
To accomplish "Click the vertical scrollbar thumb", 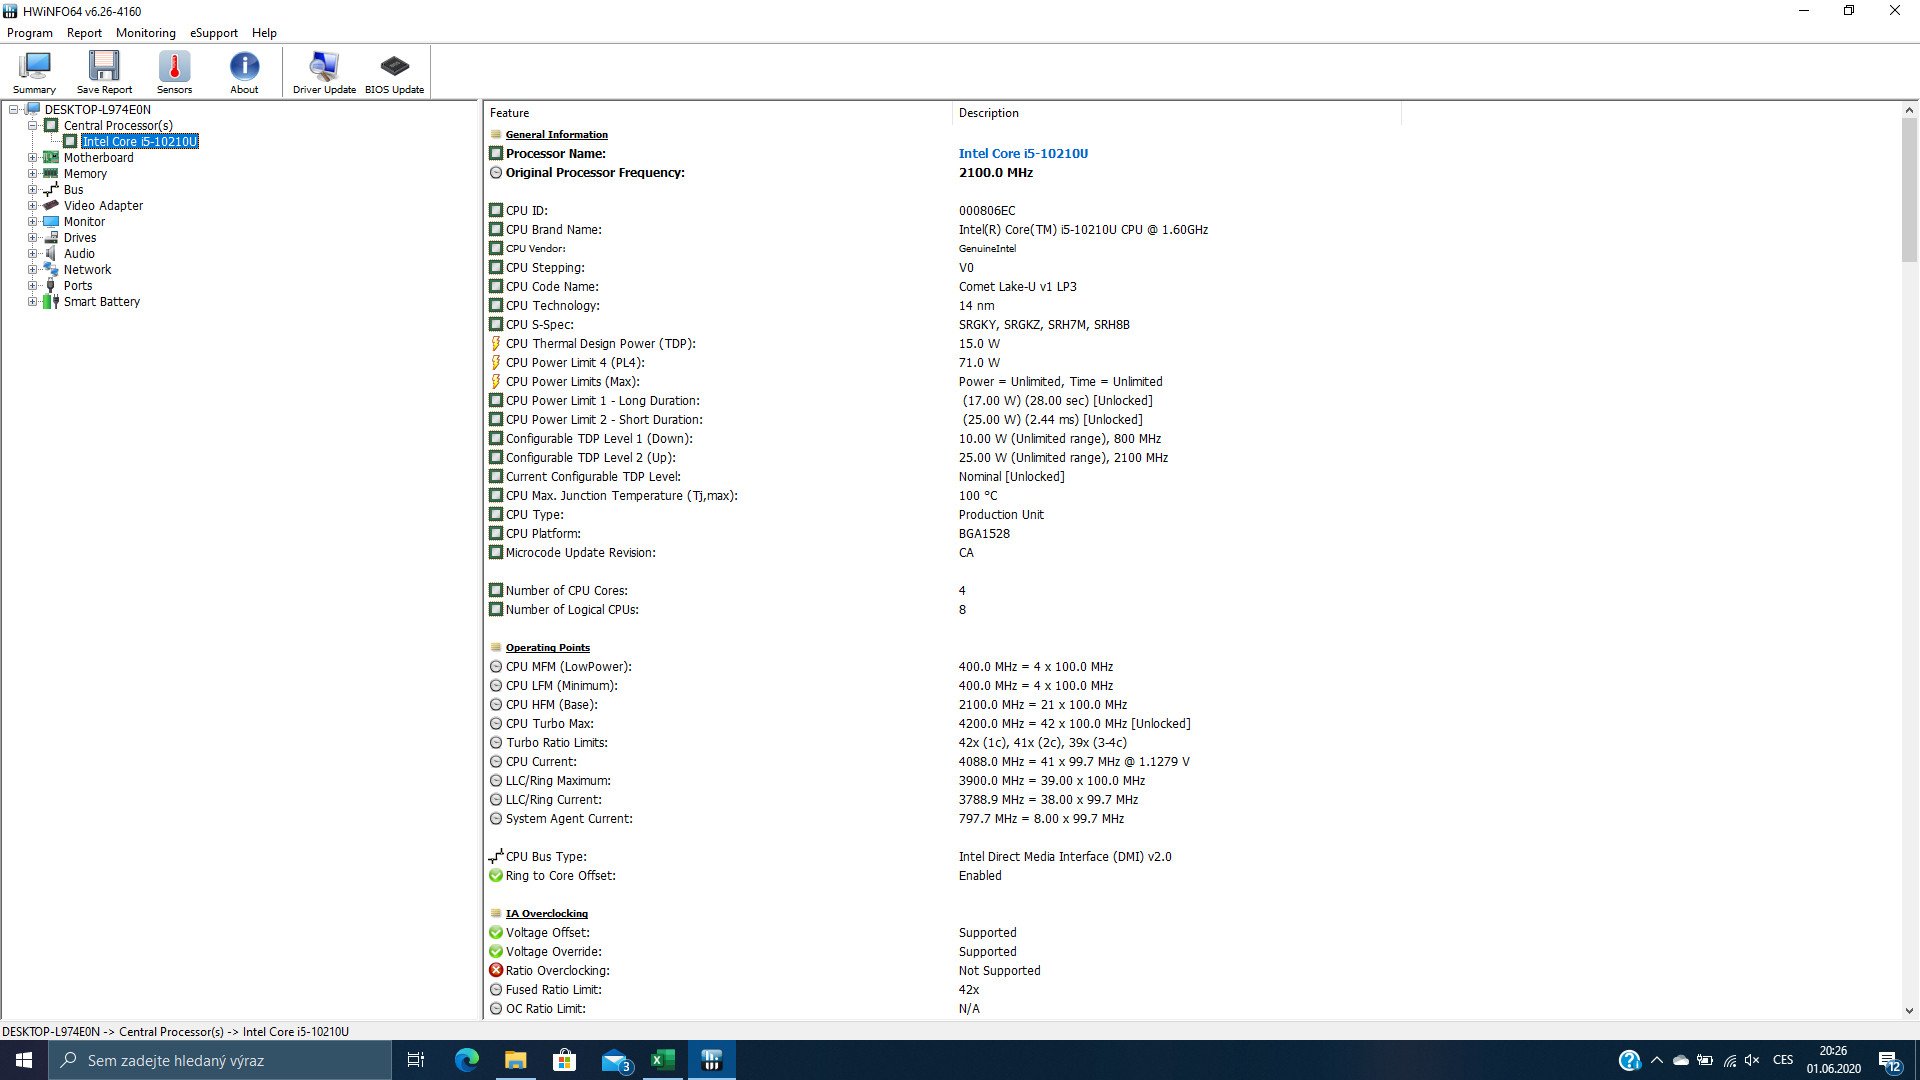I will 1909,190.
